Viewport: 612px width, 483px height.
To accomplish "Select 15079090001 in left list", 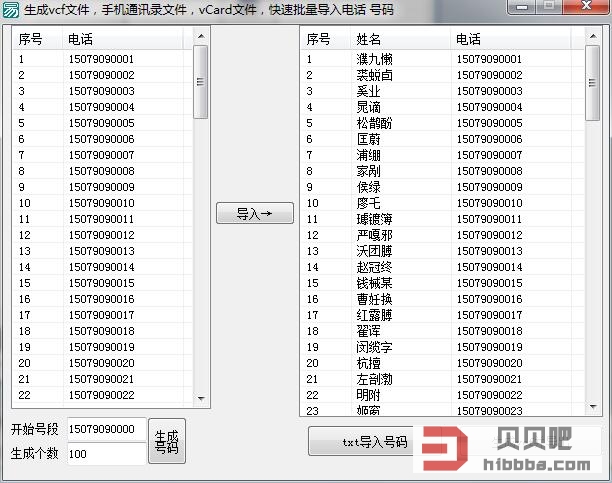I will tap(101, 59).
